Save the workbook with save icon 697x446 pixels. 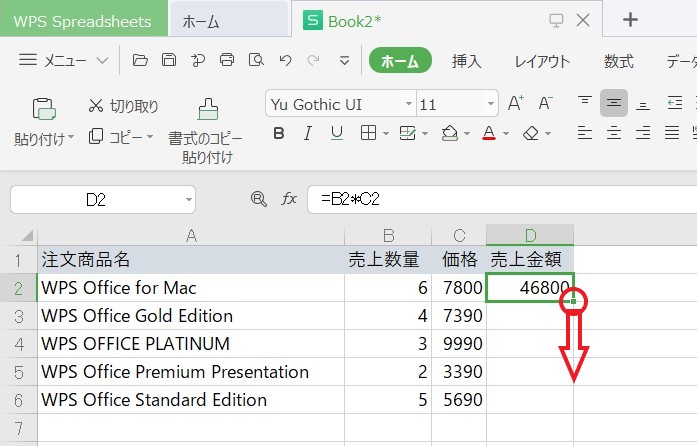(x=168, y=60)
